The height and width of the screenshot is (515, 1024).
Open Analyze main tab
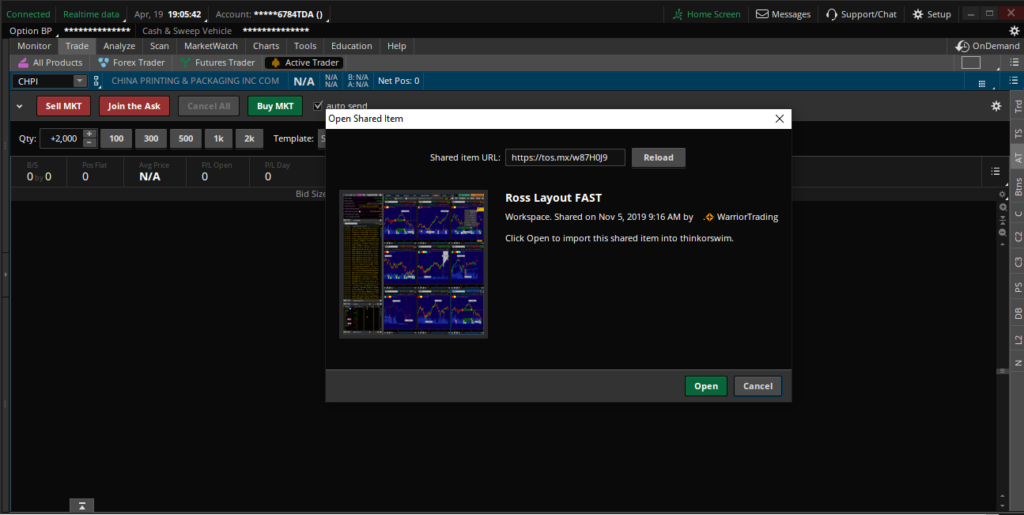coord(119,46)
